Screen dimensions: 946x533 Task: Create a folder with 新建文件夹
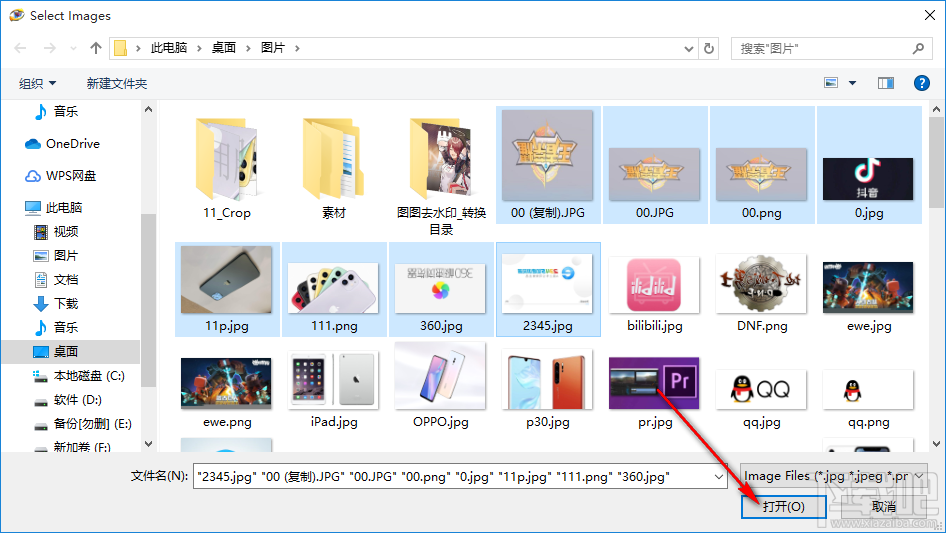click(116, 83)
